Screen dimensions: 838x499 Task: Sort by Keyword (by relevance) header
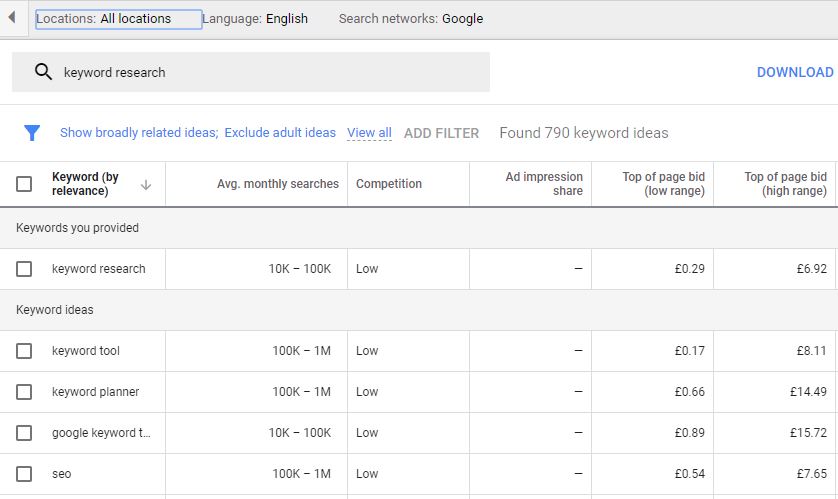click(x=86, y=184)
